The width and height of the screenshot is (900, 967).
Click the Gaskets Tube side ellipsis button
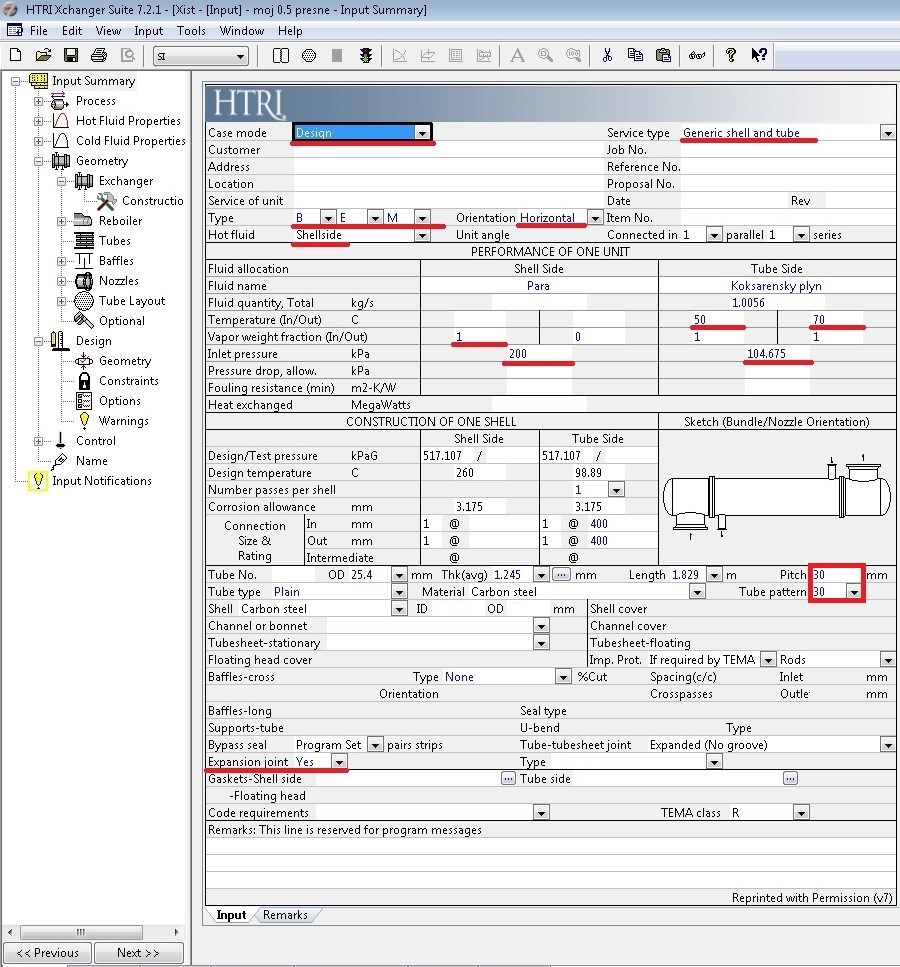click(x=790, y=779)
